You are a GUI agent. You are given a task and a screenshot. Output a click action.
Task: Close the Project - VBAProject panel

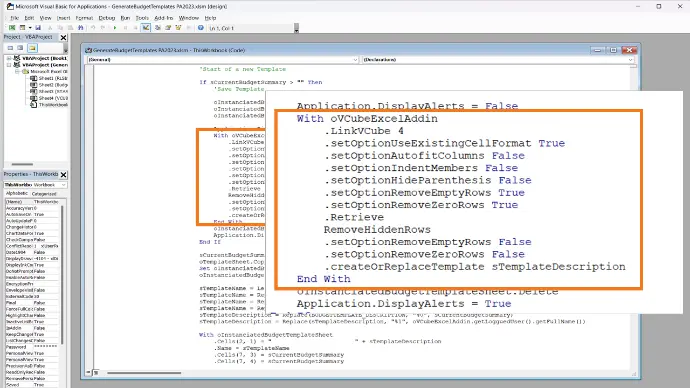pos(63,37)
